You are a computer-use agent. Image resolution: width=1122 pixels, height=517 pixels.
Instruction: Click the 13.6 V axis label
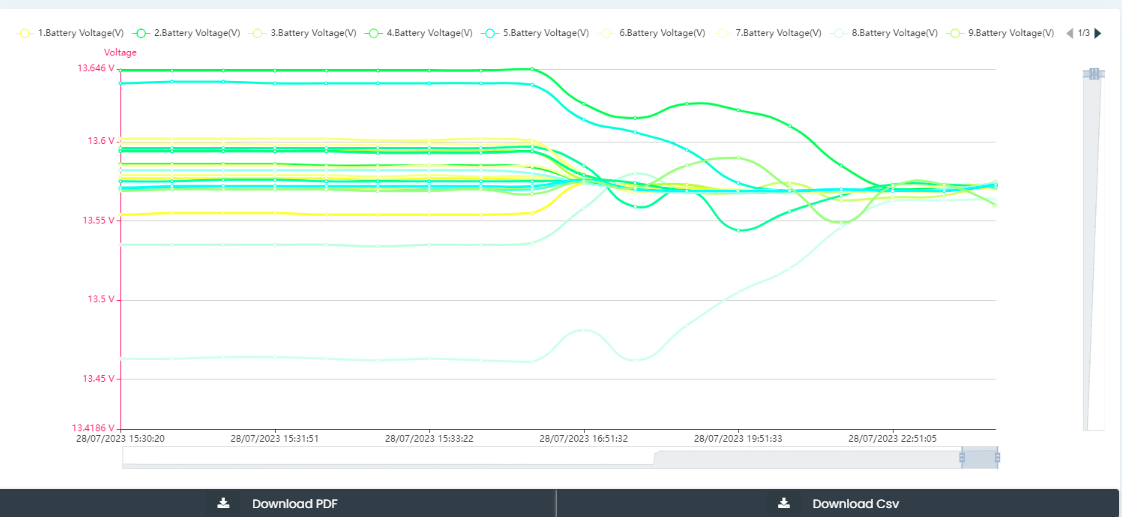101,142
